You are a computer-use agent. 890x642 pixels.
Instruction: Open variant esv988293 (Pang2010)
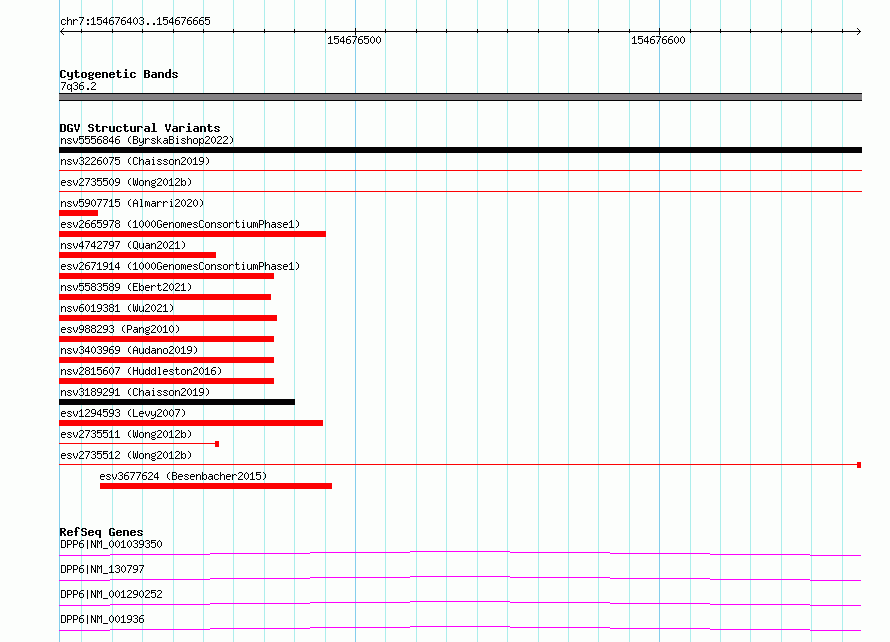[120, 329]
